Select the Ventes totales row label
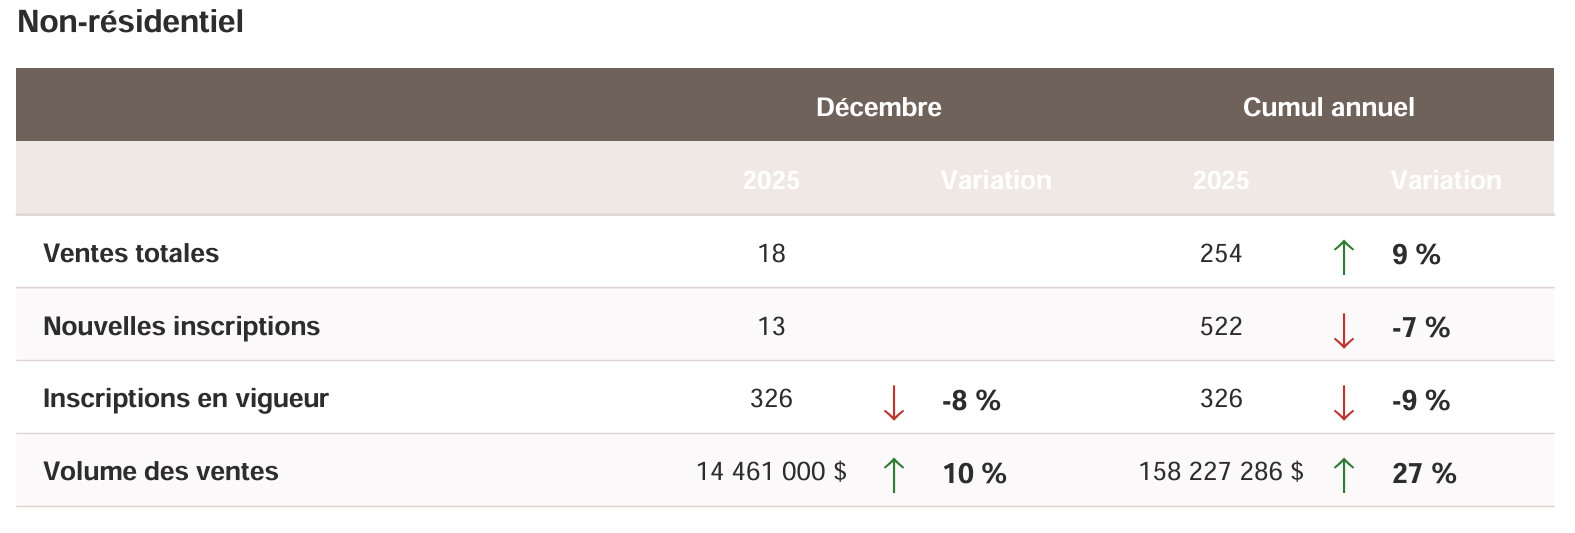Image resolution: width=1575 pixels, height=533 pixels. point(131,253)
